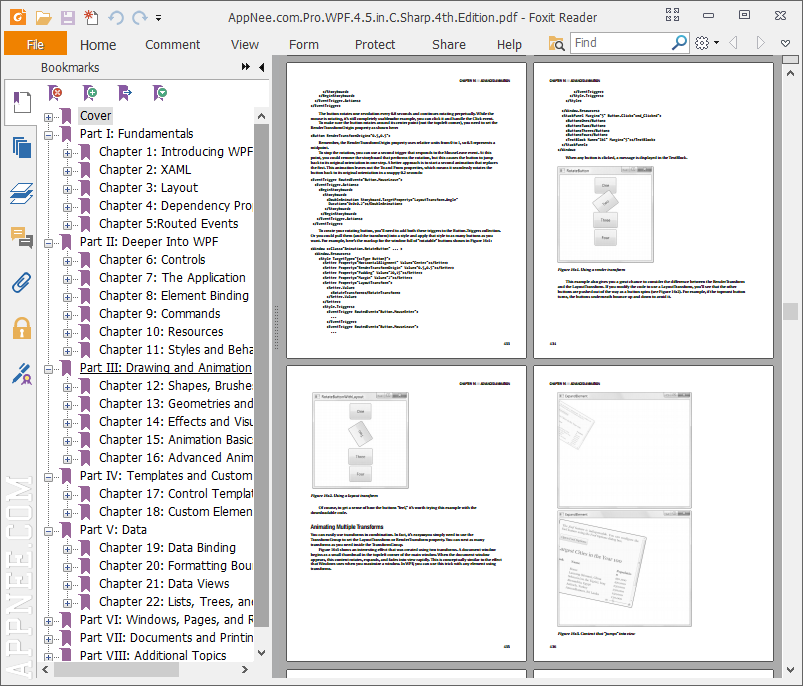Open Part VIII: Additional Topics bookmark

153,656
